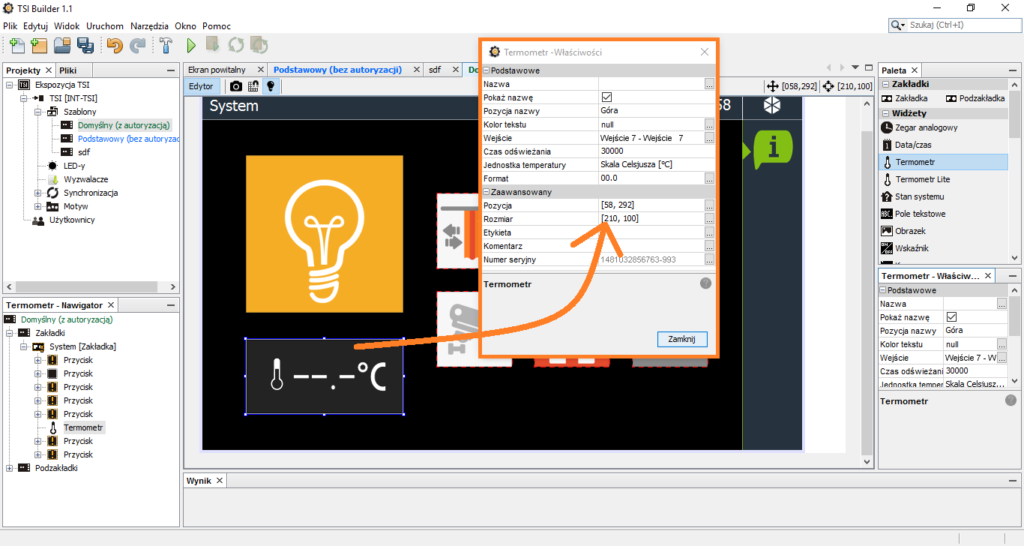Viewport: 1024px width, 546px height.
Task: Click the Edytor view button
Action: [201, 86]
